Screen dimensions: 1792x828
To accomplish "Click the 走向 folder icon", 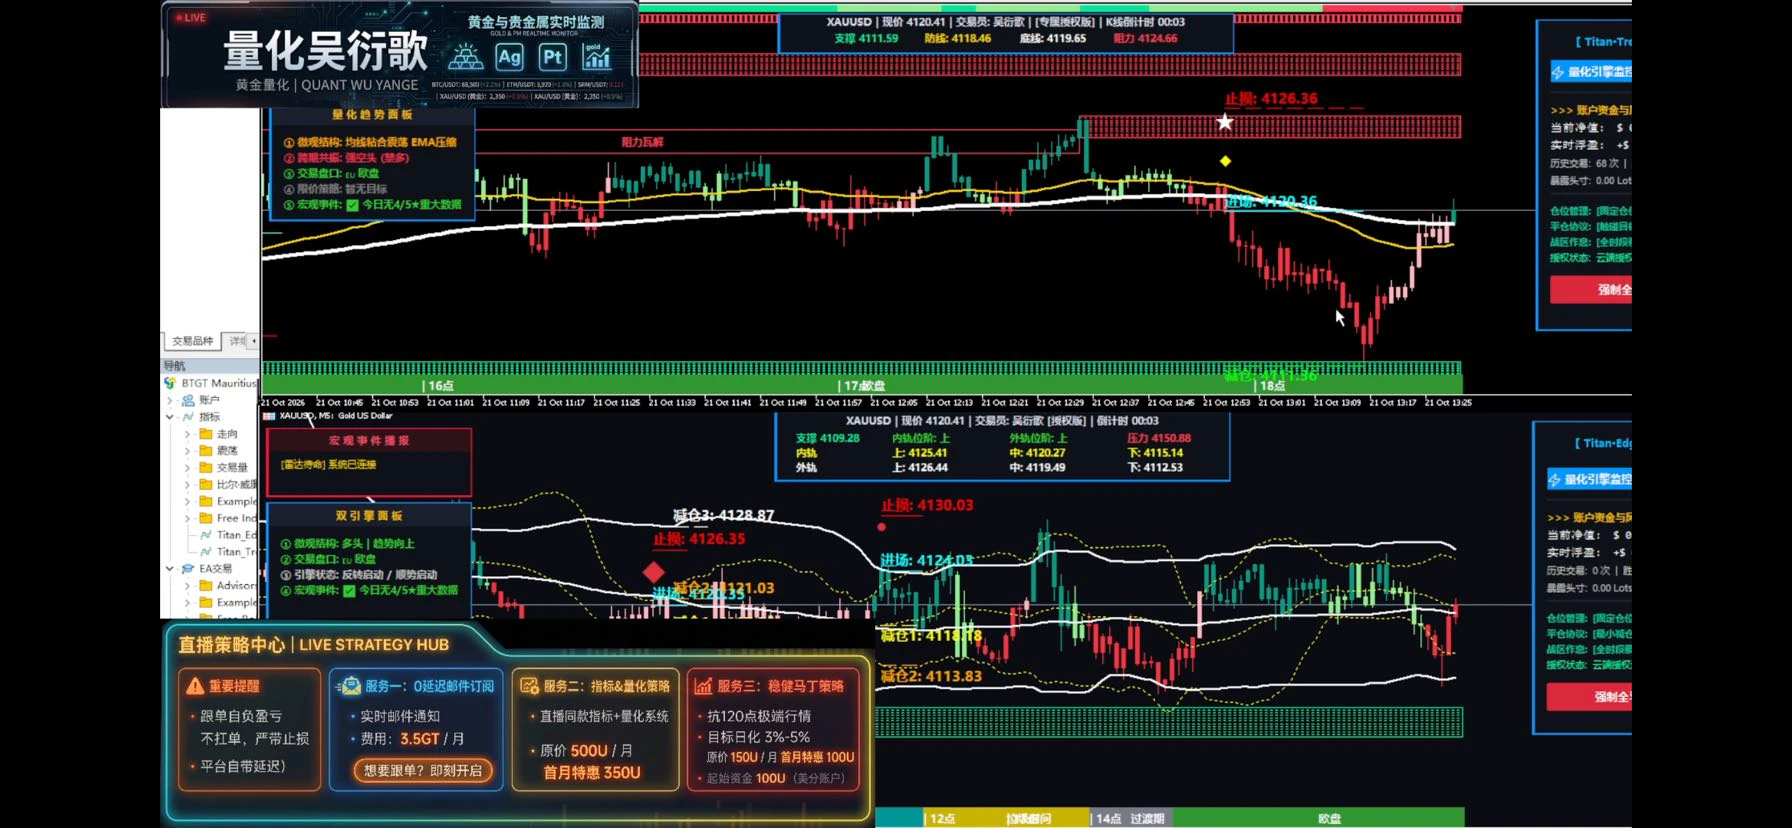I will tap(206, 434).
